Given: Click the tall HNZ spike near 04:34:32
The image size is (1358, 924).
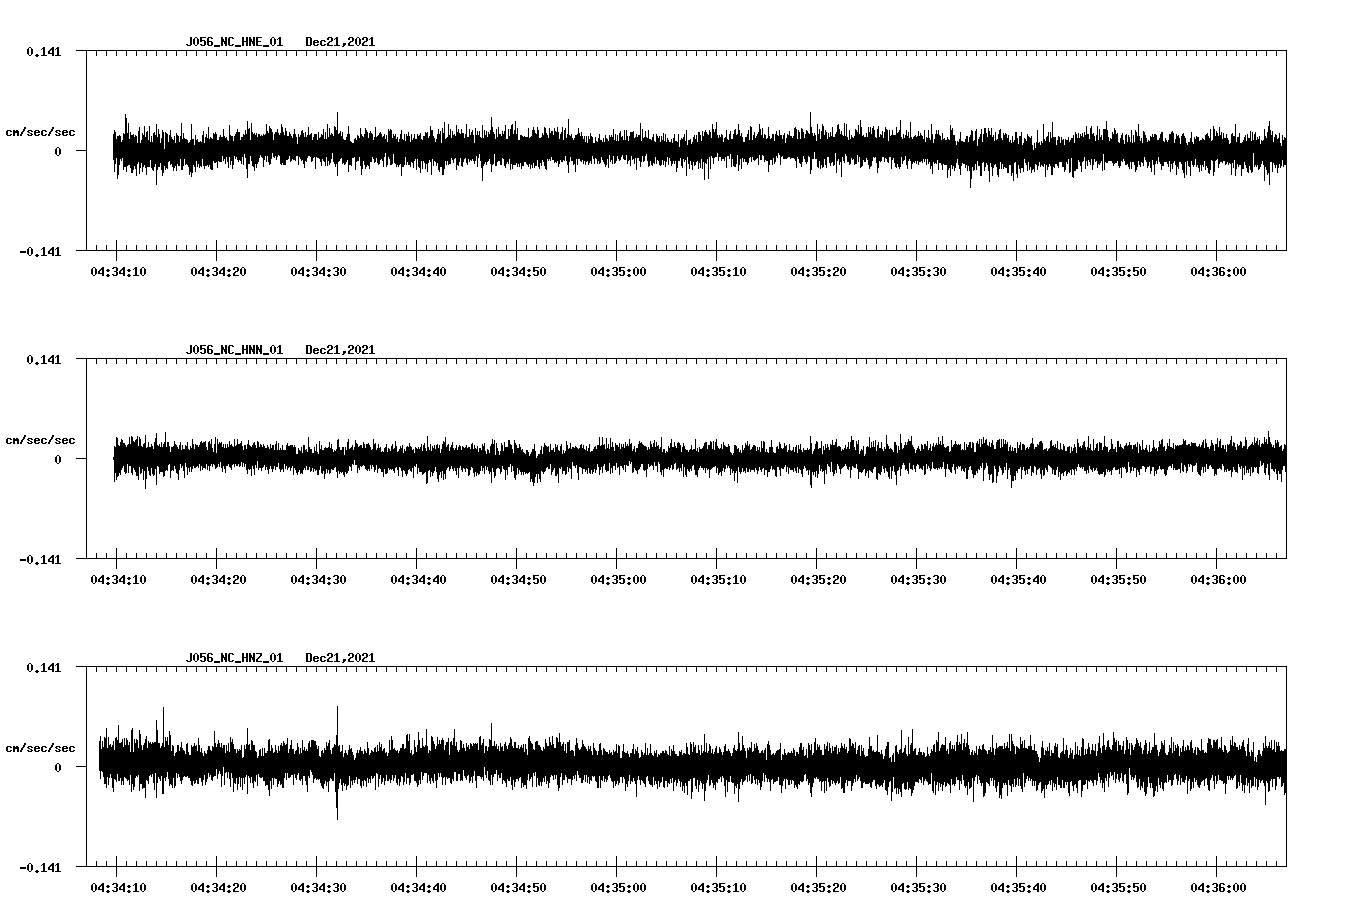Looking at the screenshot, I should point(337,763).
